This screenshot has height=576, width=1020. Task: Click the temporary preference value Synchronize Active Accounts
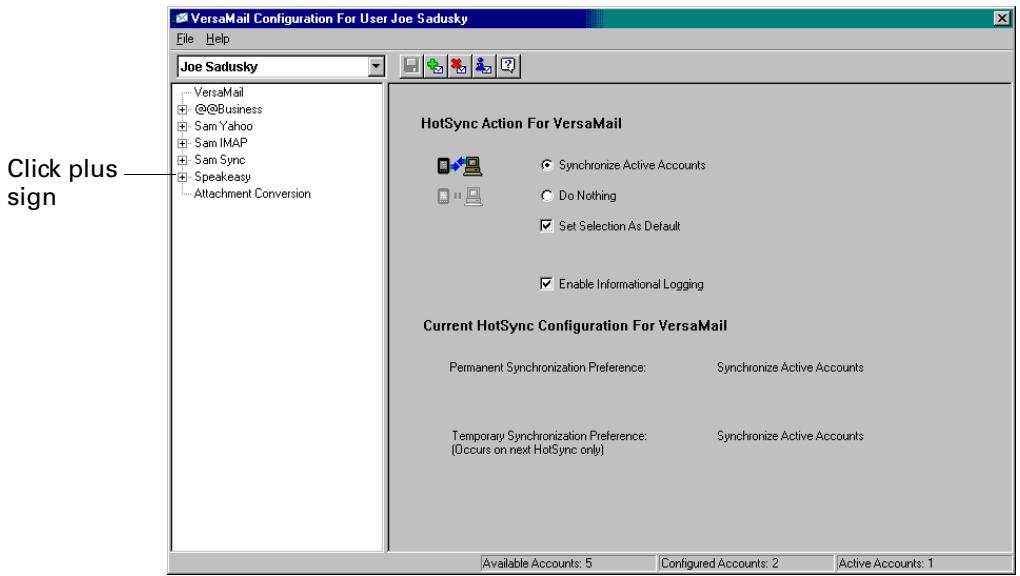tap(790, 436)
